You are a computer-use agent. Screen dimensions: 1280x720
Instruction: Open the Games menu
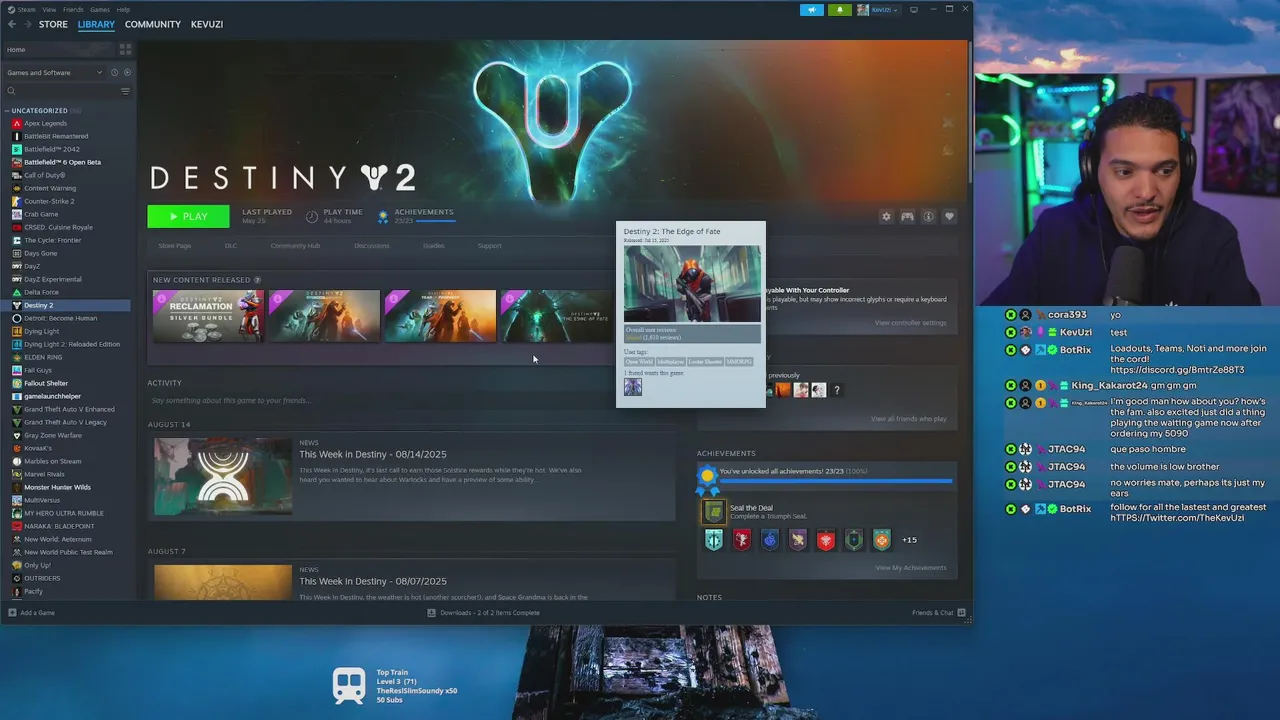pos(100,9)
